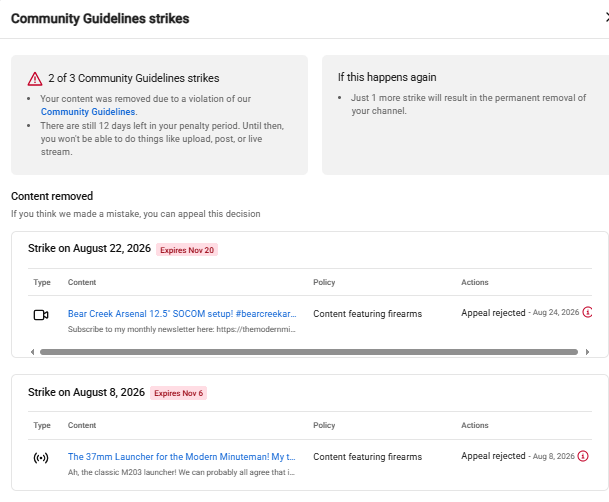
Task: Close the Community Guidelines strikes dialog
Action: pos(606,17)
